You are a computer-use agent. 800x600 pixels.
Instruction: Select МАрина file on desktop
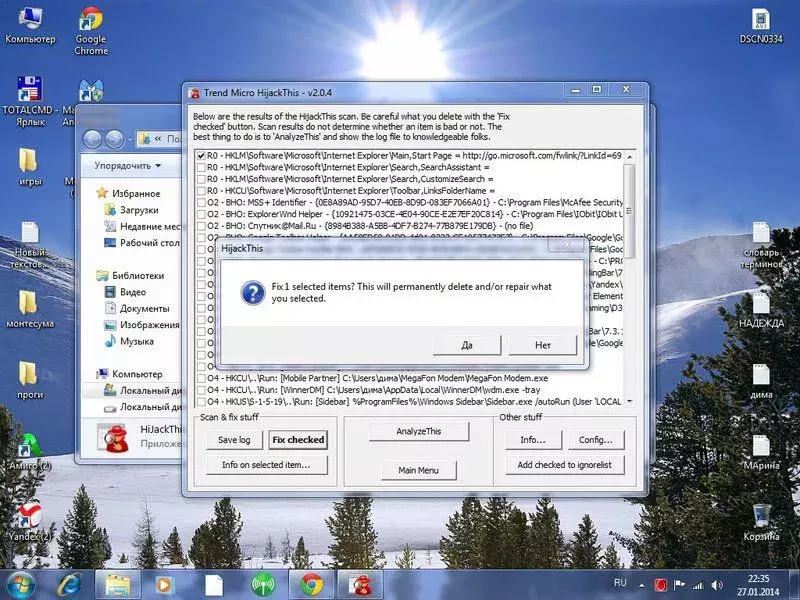coord(761,452)
